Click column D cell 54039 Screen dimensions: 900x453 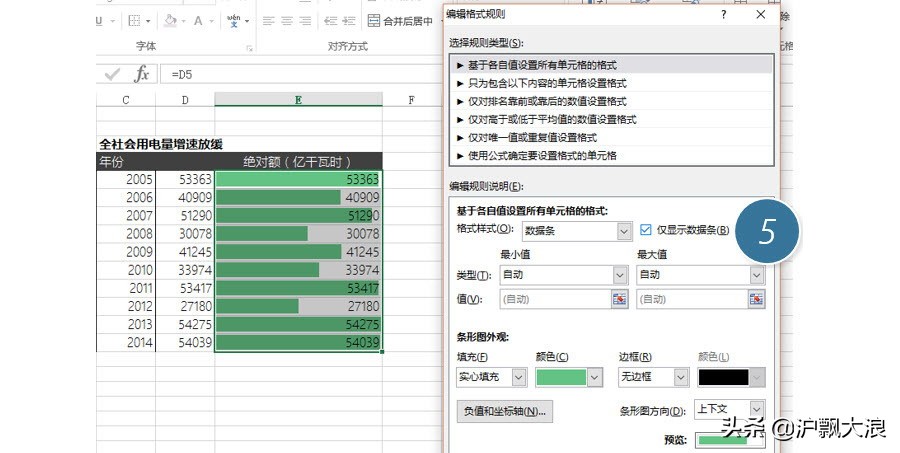click(185, 343)
